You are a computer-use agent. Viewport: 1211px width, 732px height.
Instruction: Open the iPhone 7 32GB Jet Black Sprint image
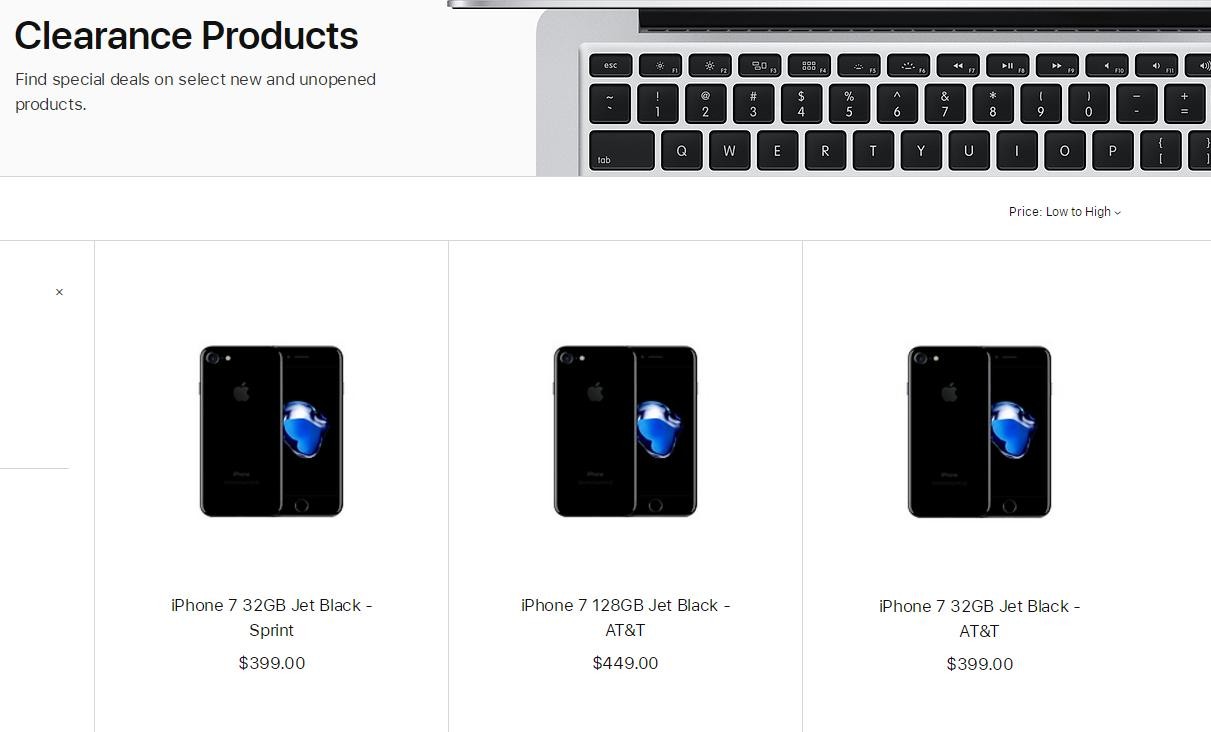tap(271, 431)
